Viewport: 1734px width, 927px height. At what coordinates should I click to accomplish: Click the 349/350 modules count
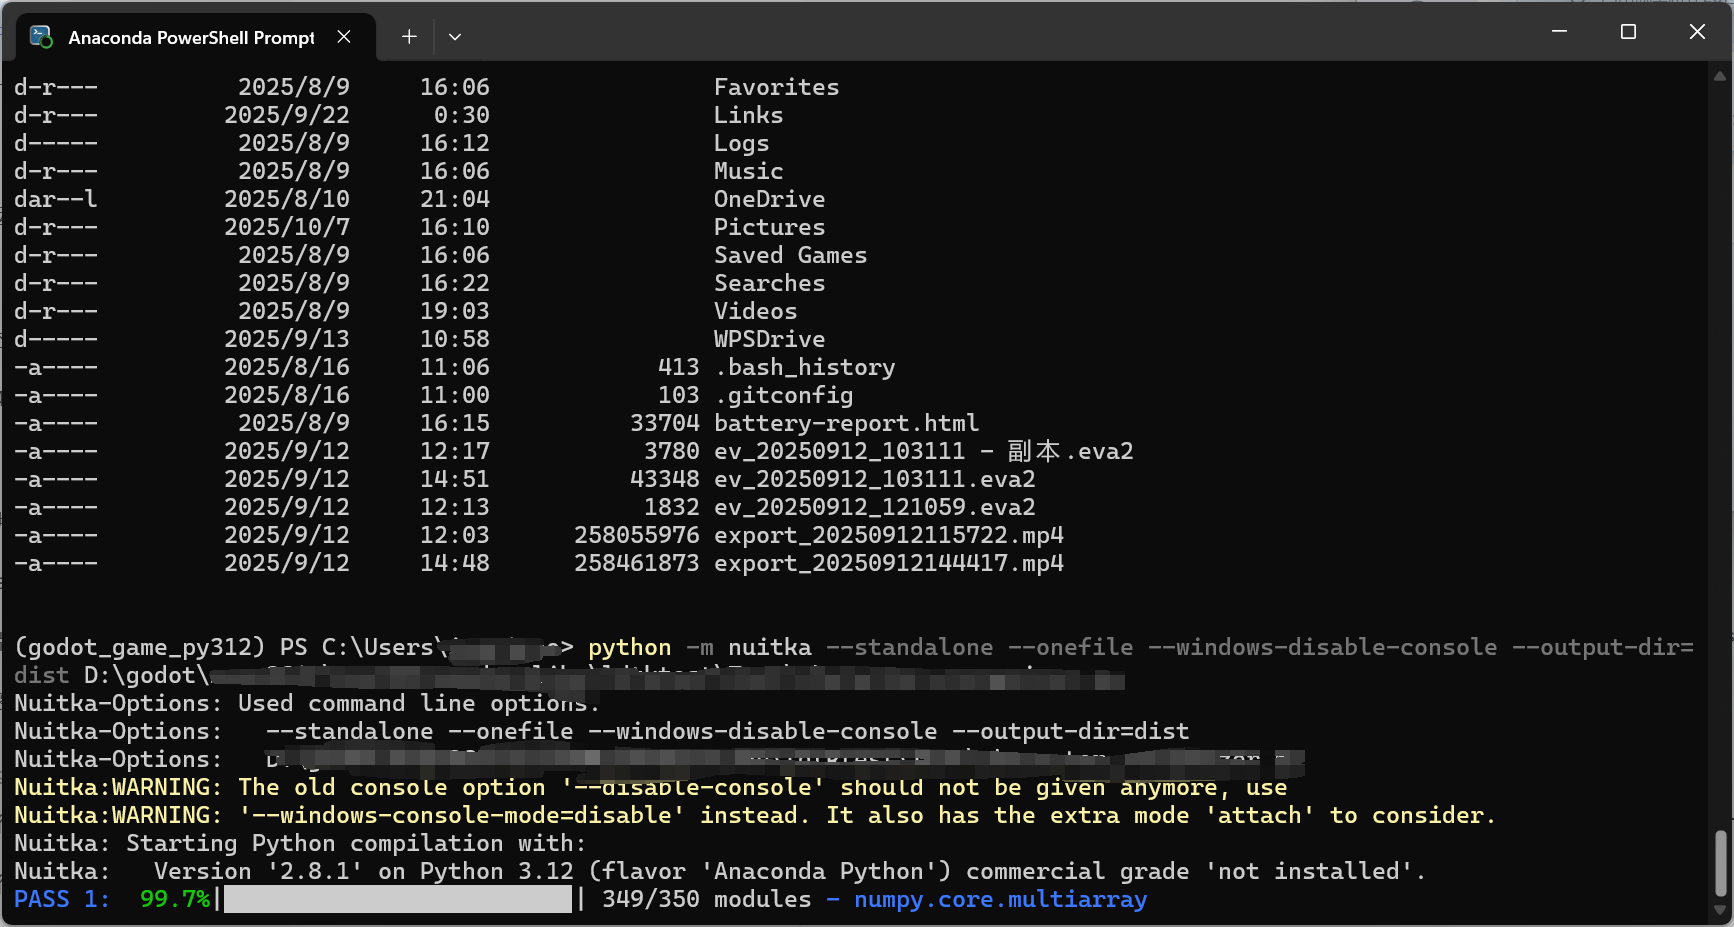[706, 899]
